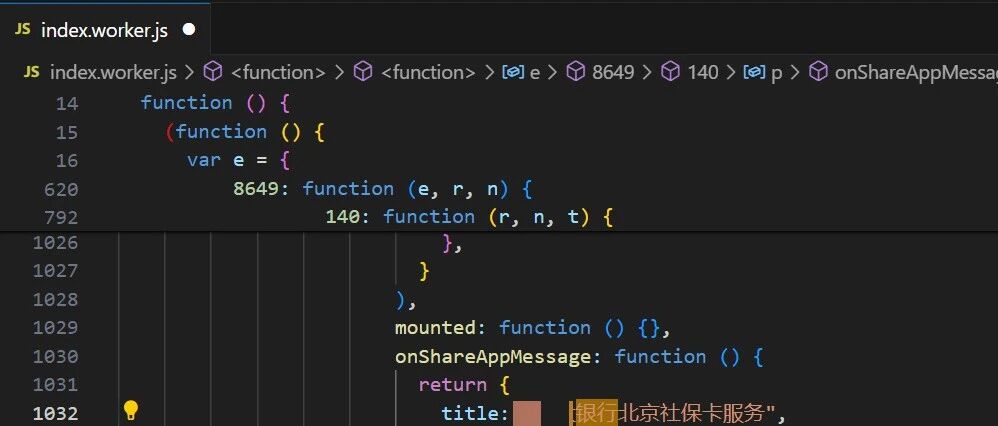Select the 'e' variable breadcrumb

point(535,73)
